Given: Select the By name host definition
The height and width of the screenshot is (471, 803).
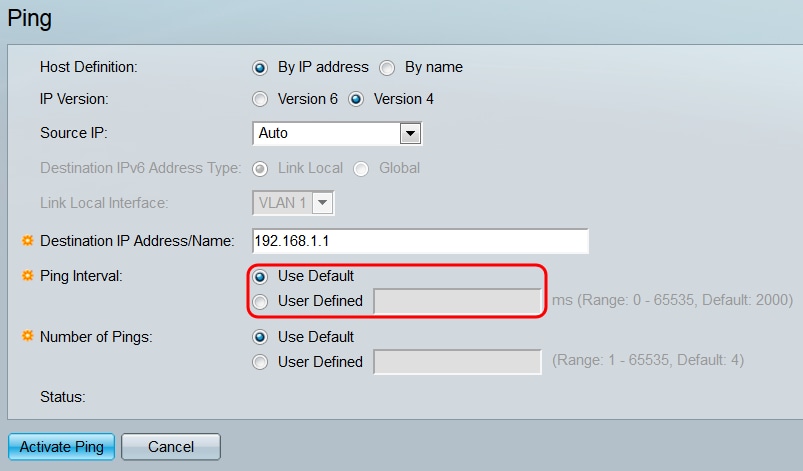Looking at the screenshot, I should pyautogui.click(x=387, y=68).
